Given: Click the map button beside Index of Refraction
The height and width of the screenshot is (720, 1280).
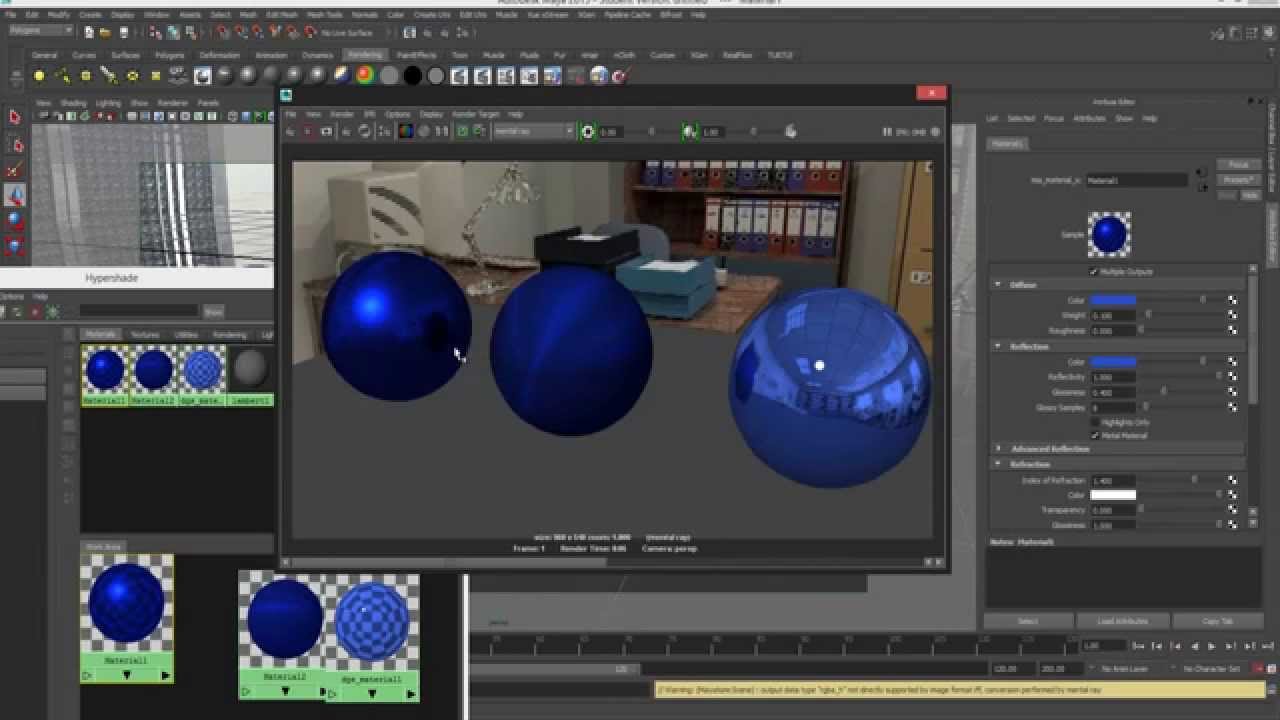Looking at the screenshot, I should 1232,480.
